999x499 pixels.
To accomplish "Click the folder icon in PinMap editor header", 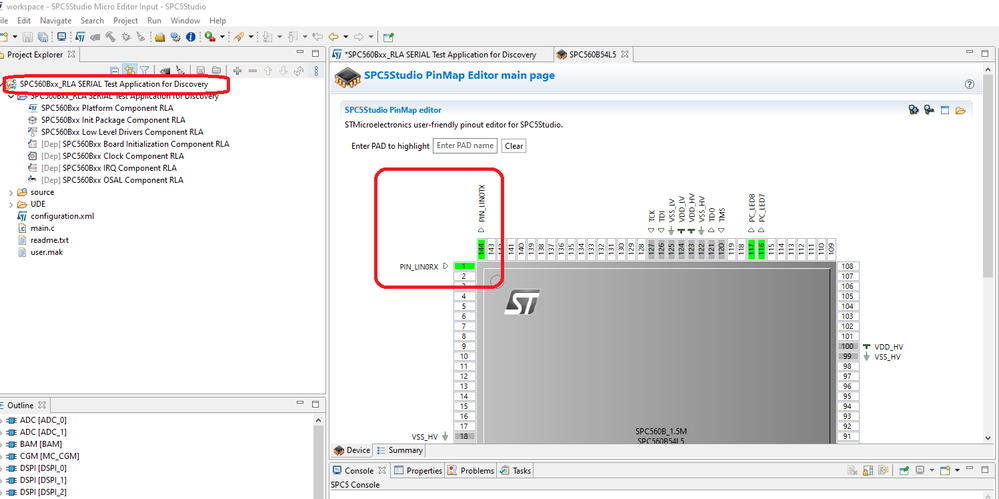I will point(960,110).
